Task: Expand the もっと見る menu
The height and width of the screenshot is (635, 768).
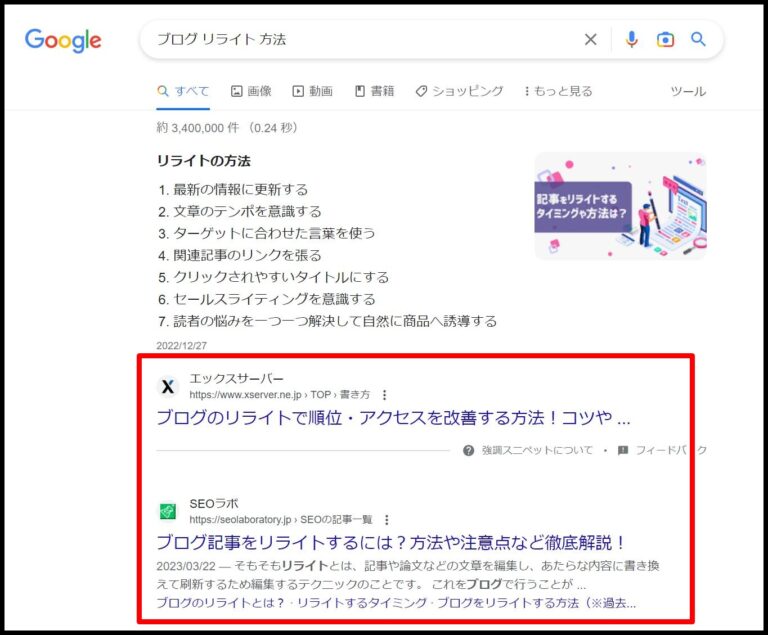Action: coord(558,91)
